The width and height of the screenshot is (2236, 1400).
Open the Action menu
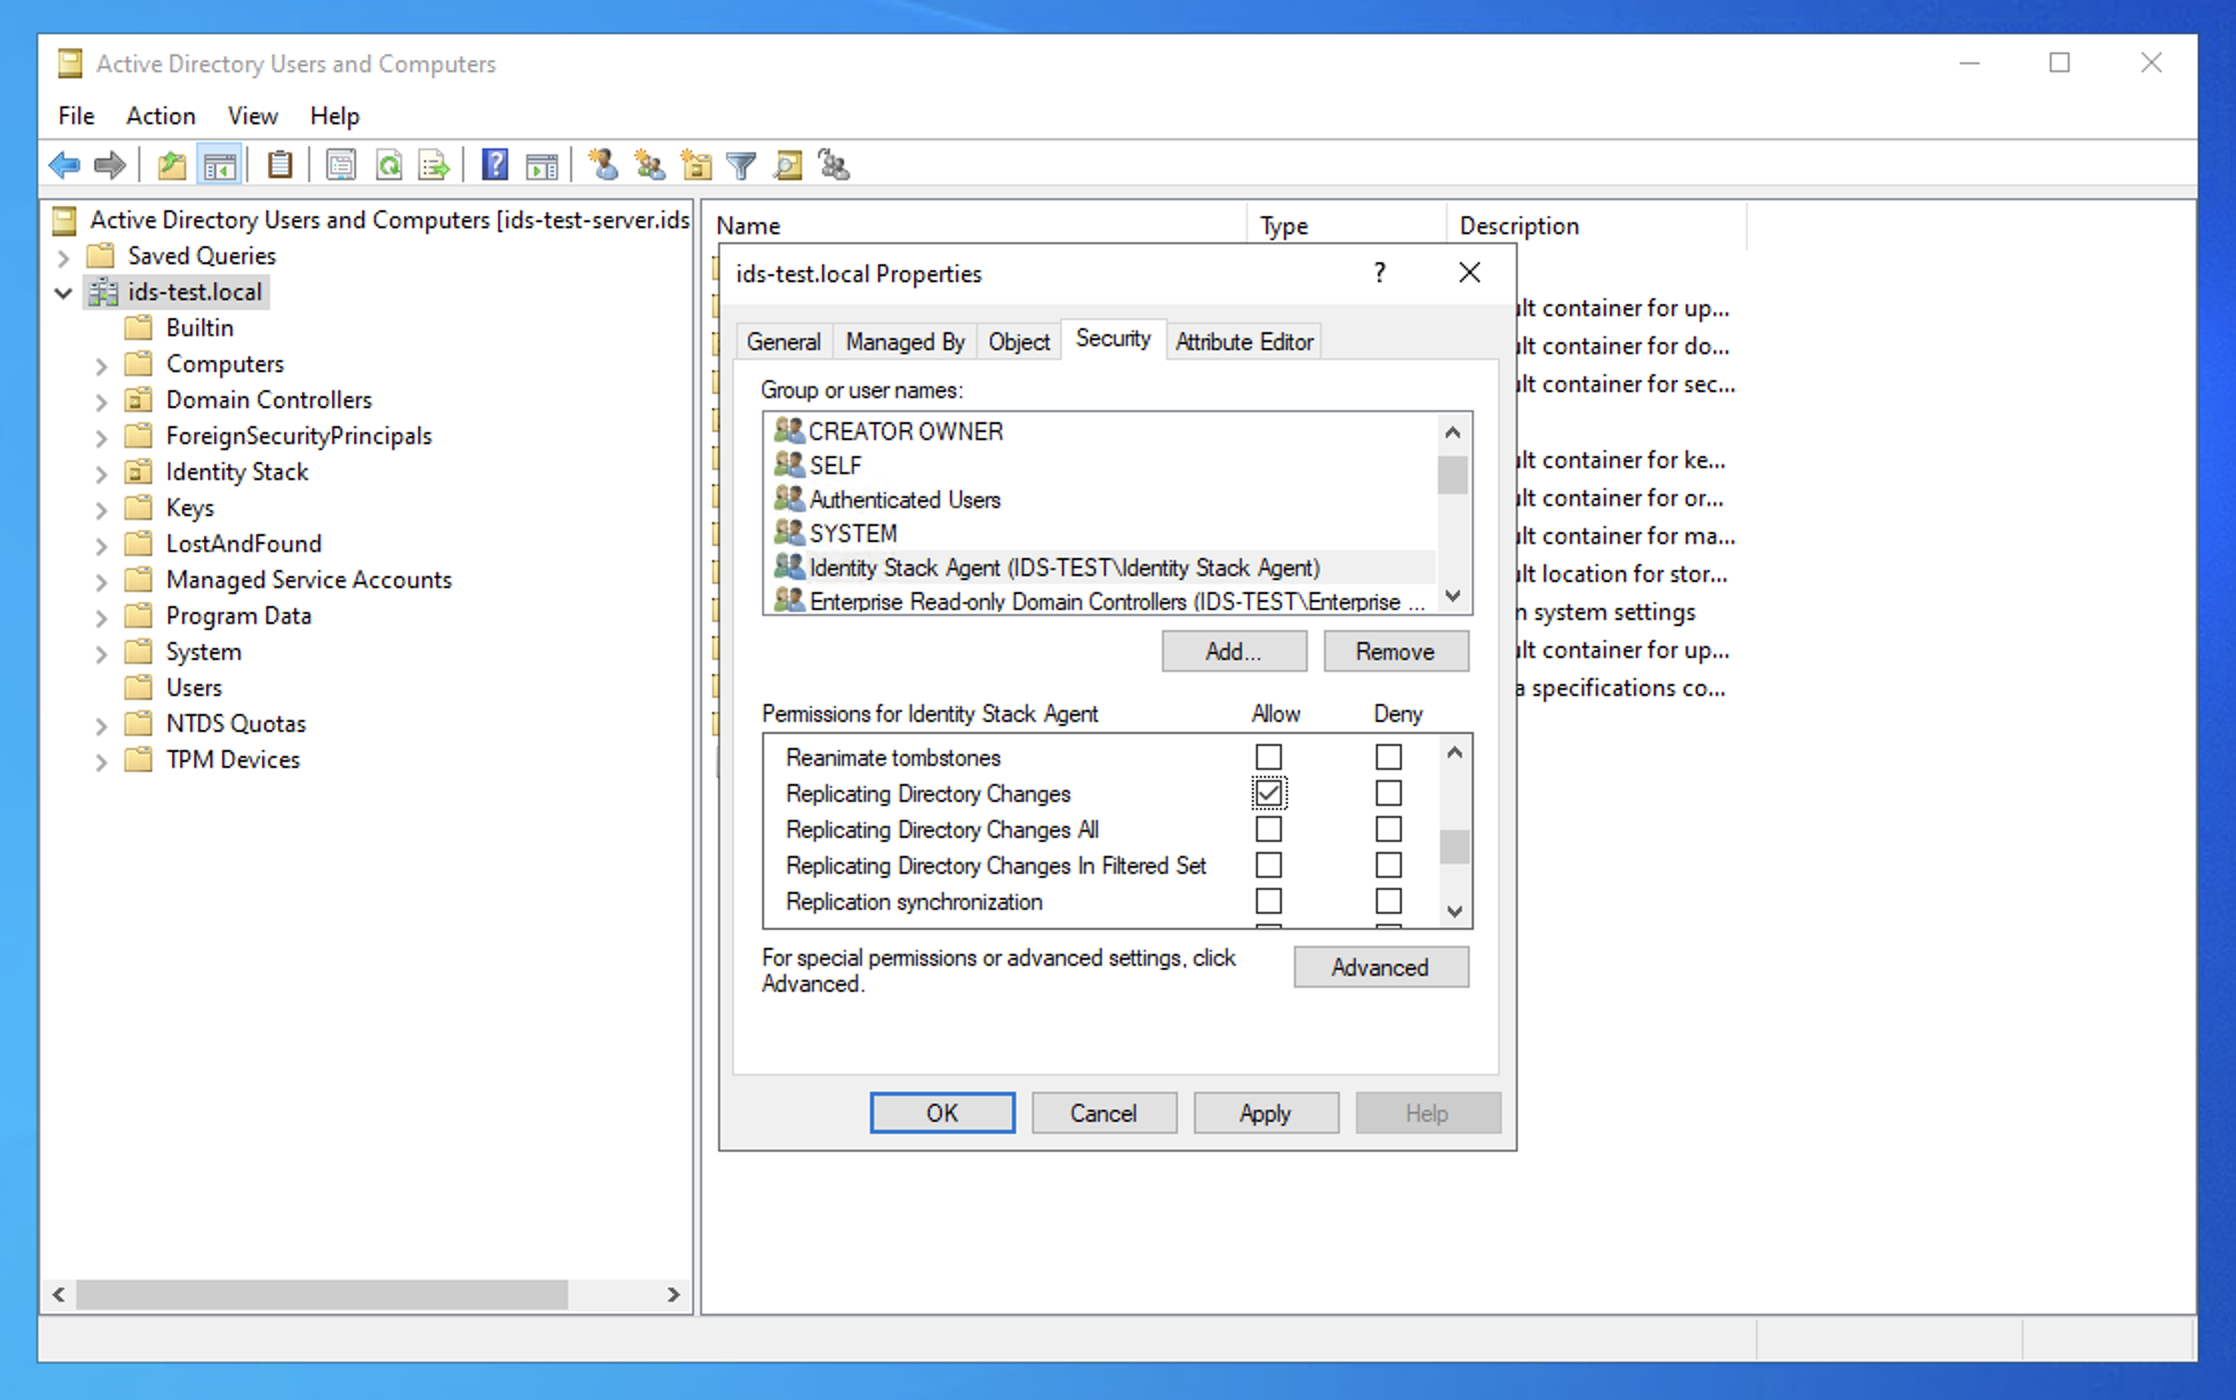coord(160,116)
